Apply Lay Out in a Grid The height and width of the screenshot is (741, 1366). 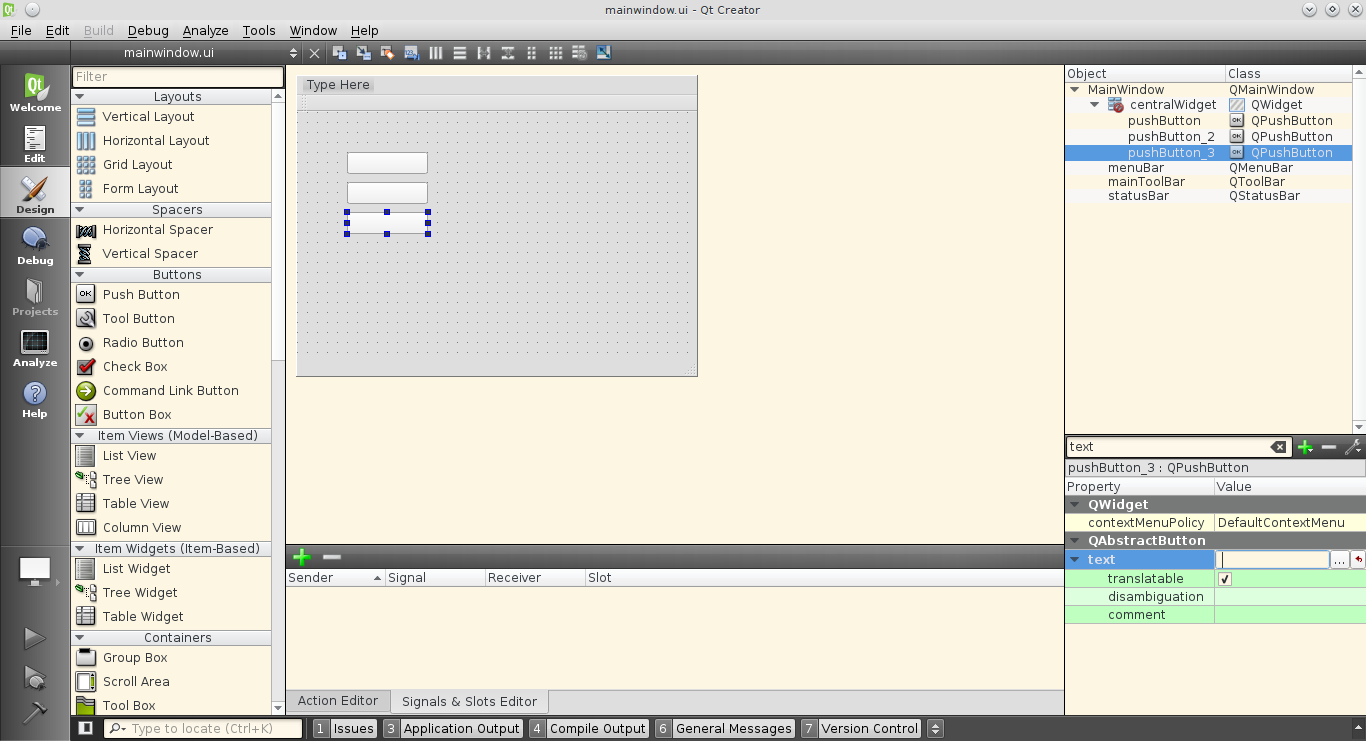point(556,53)
